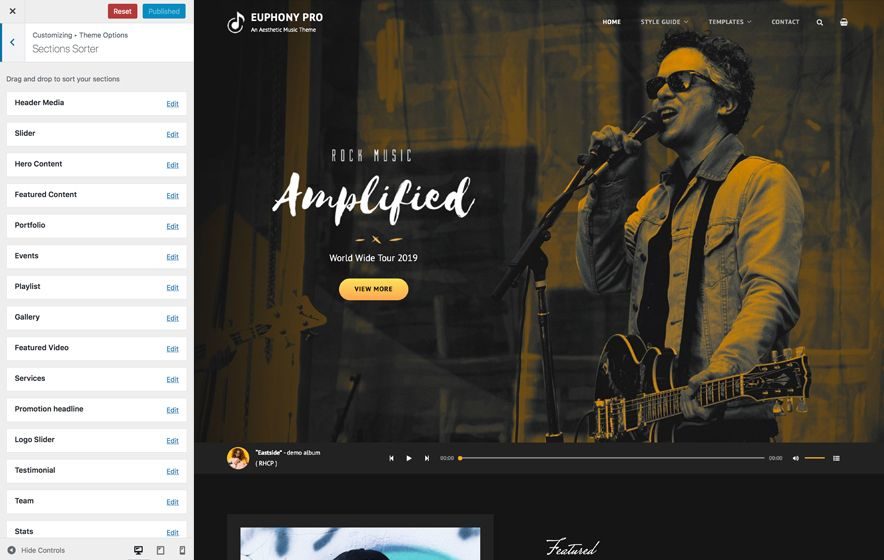This screenshot has width=884, height=560.
Task: Close the Customizer with the X icon
Action: point(12,11)
